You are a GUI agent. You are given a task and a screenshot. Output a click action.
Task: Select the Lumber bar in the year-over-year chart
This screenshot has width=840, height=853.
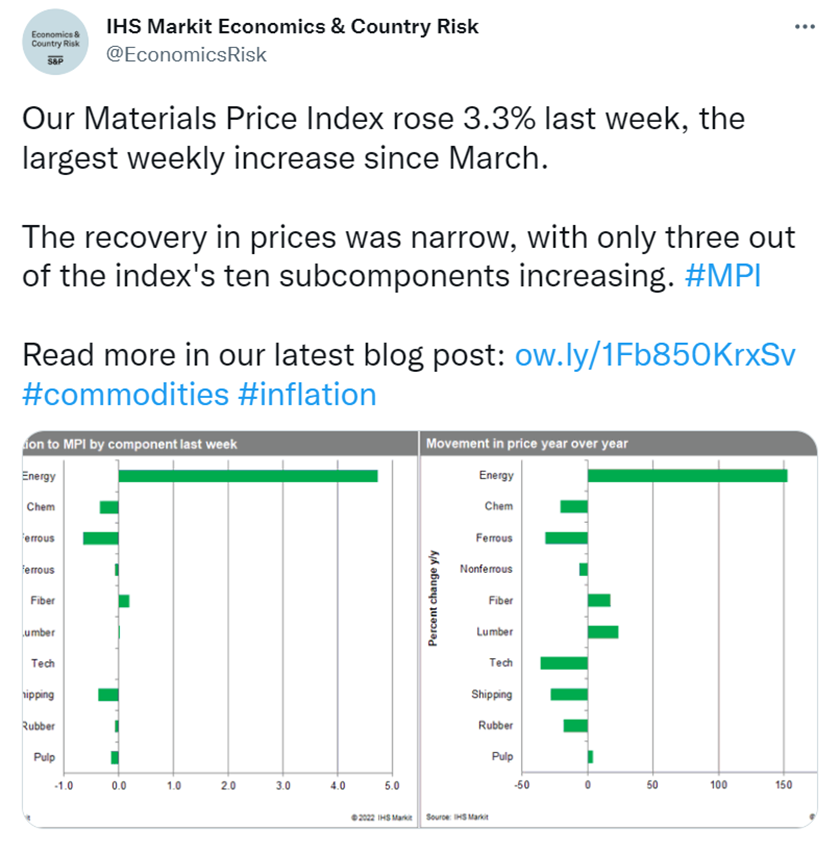(603, 632)
